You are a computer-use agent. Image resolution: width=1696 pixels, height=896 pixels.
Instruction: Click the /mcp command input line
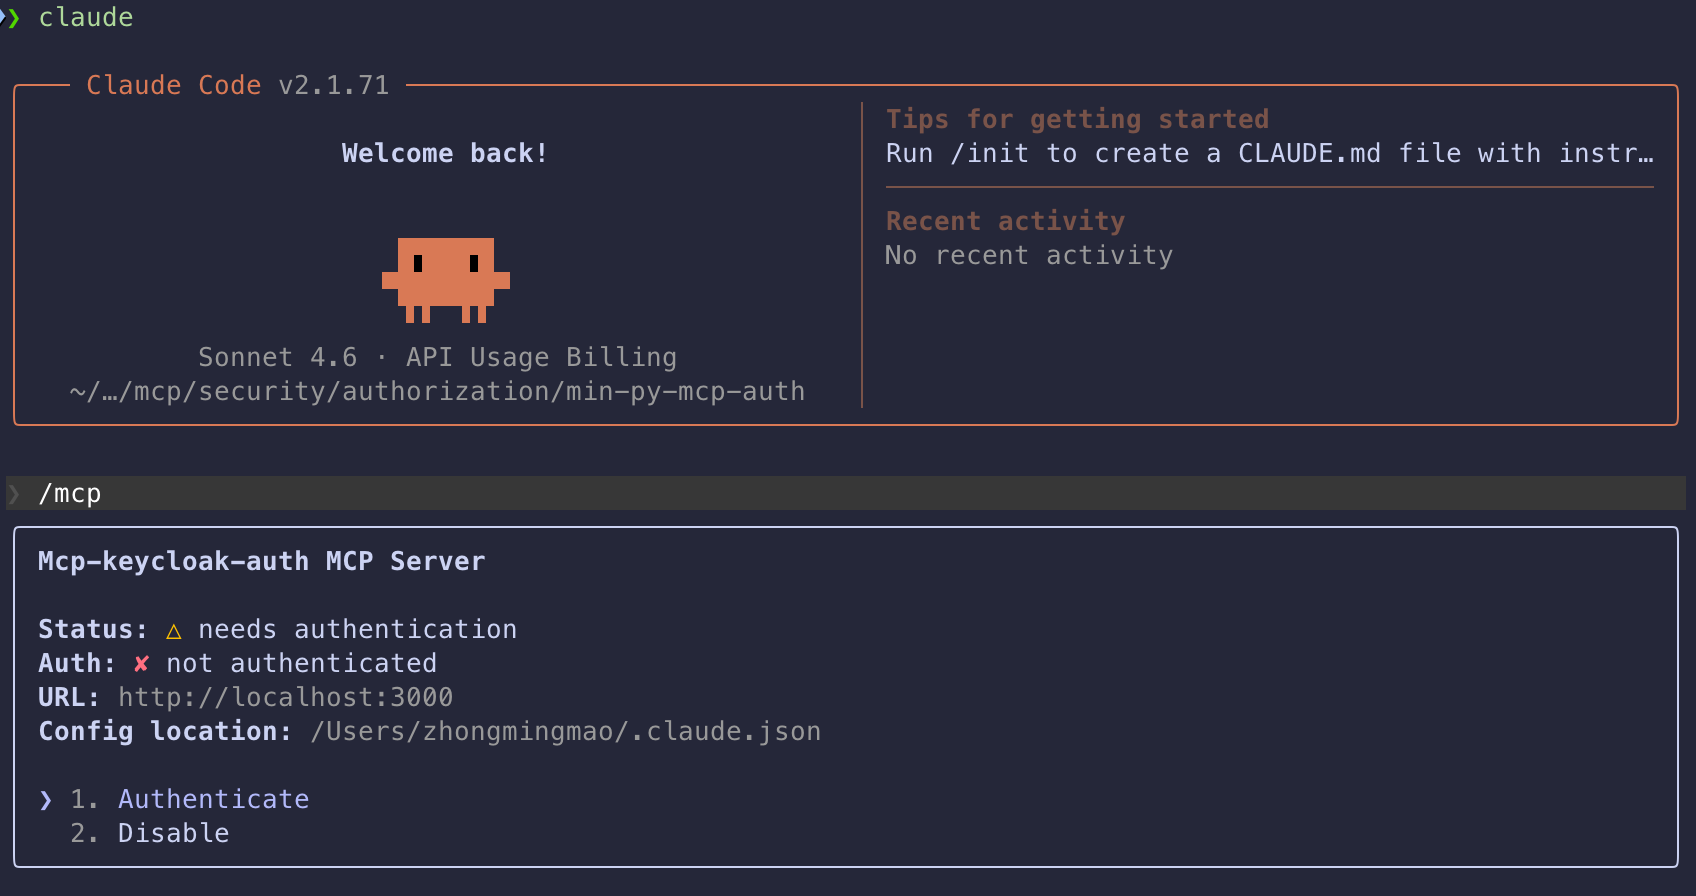pyautogui.click(x=70, y=494)
